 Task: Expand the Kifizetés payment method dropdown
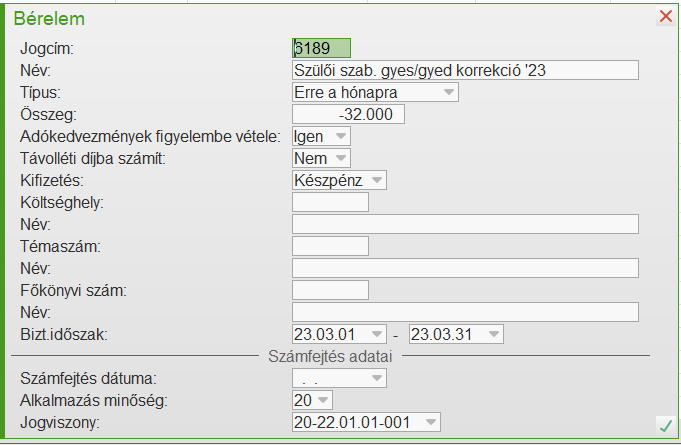[377, 180]
